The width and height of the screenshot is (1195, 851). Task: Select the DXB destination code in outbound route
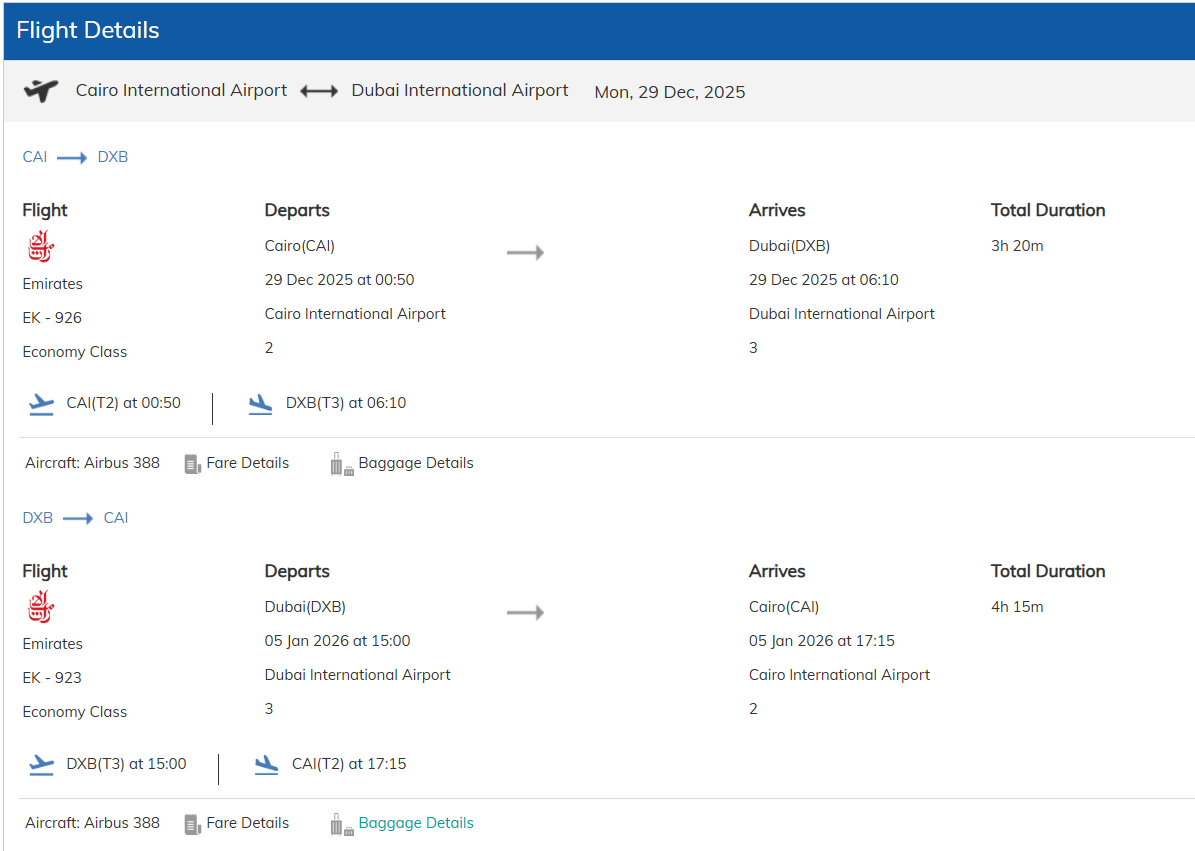point(112,157)
